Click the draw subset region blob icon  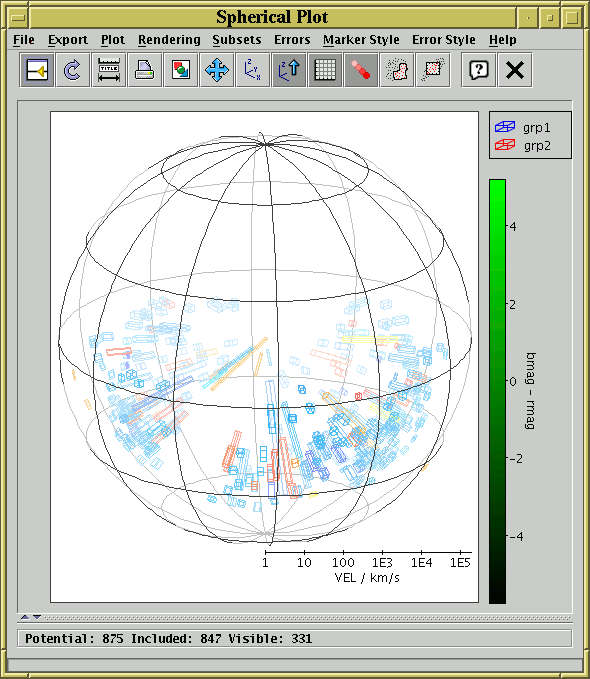coord(396,70)
